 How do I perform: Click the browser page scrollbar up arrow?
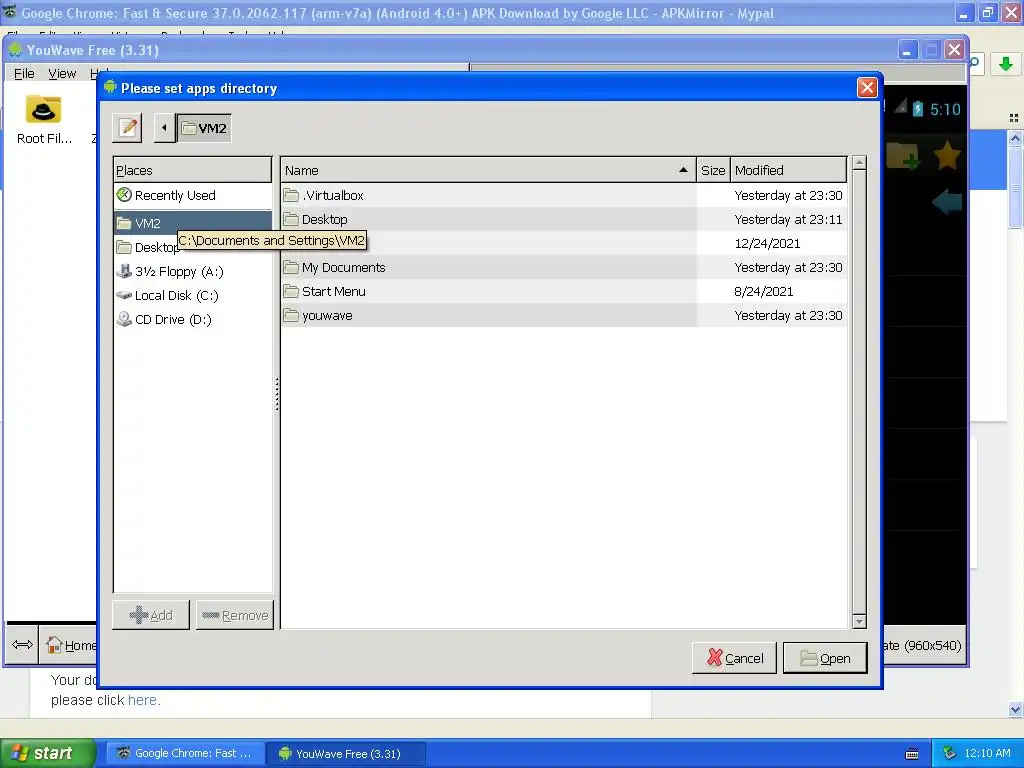pyautogui.click(x=1015, y=138)
